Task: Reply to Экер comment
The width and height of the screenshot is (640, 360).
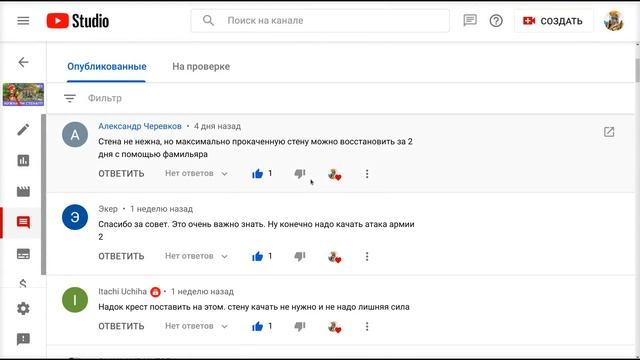Action: click(121, 256)
